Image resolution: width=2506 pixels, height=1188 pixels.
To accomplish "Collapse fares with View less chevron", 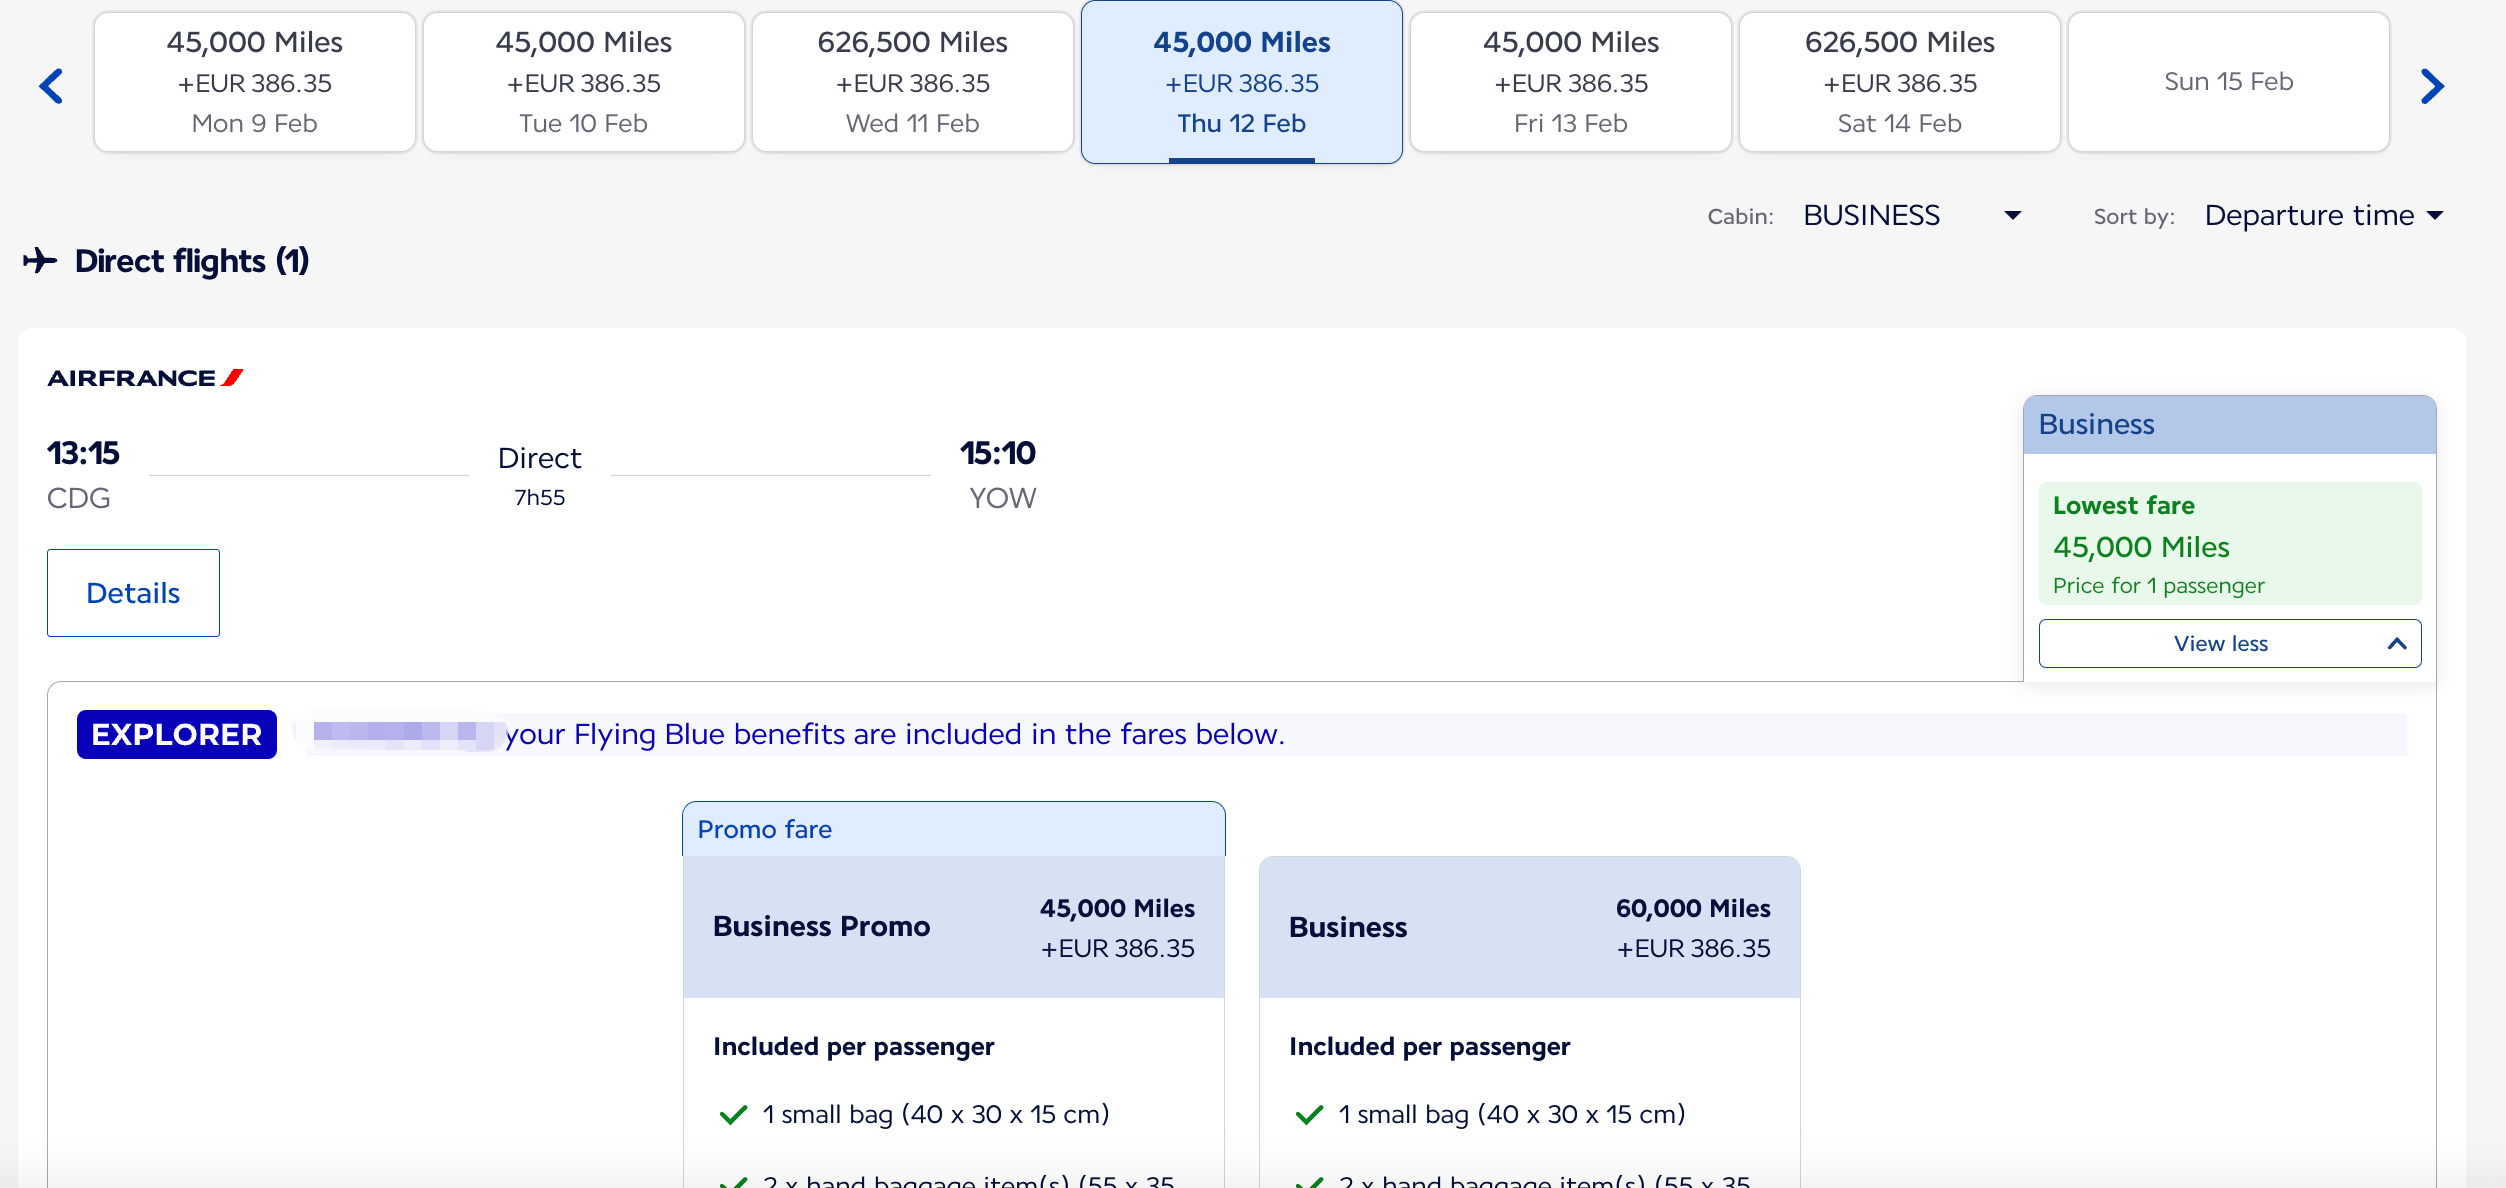I will point(2396,644).
